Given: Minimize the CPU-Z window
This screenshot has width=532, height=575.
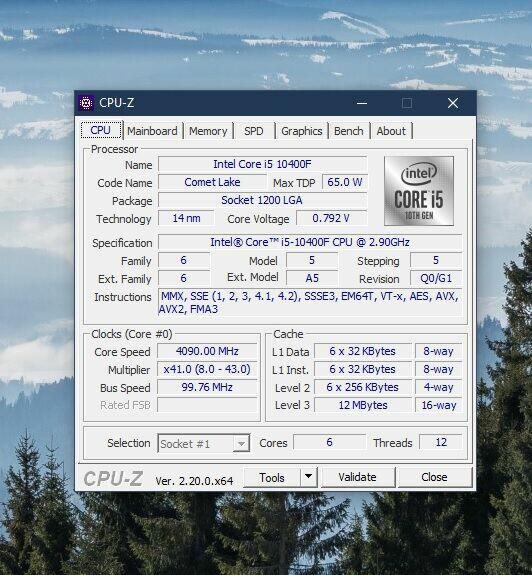Looking at the screenshot, I should point(362,103).
